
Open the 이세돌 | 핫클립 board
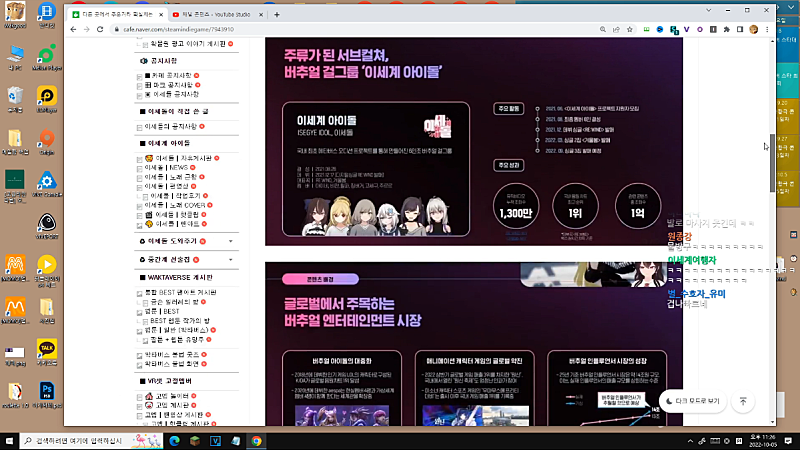click(176, 215)
